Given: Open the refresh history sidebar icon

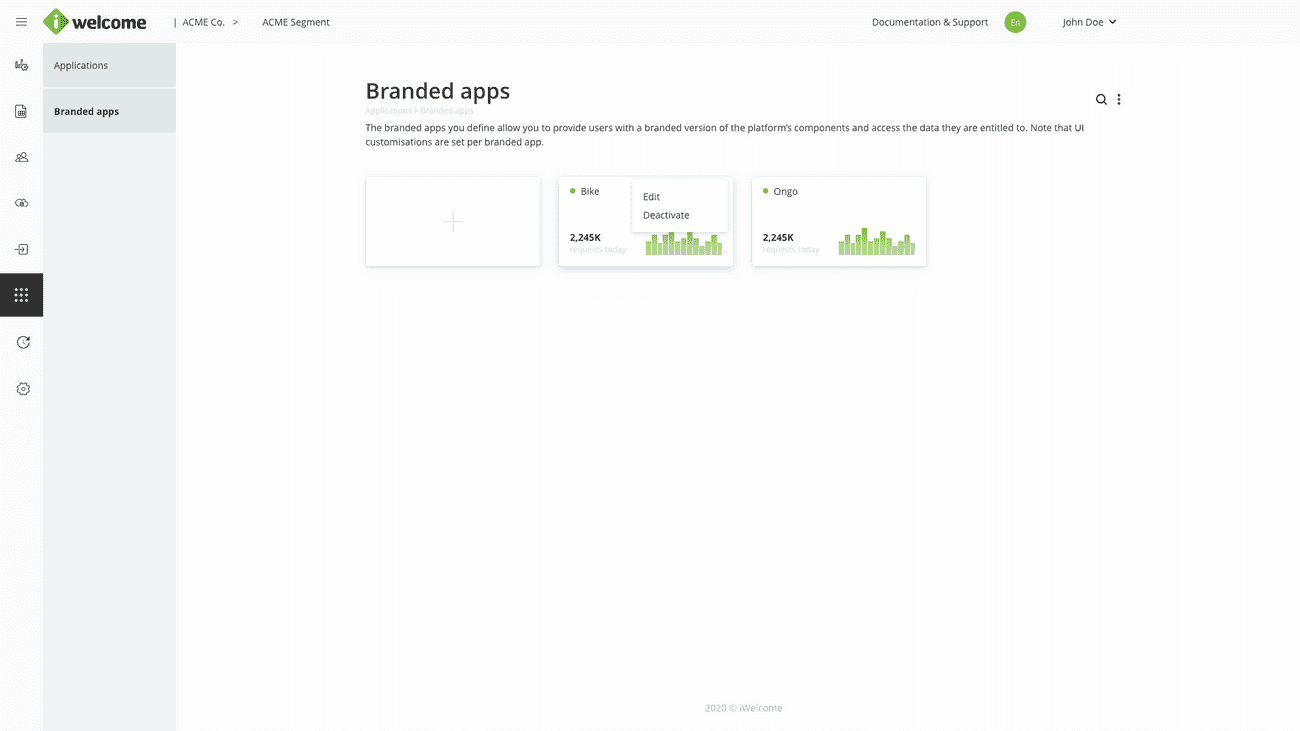Looking at the screenshot, I should pos(23,342).
